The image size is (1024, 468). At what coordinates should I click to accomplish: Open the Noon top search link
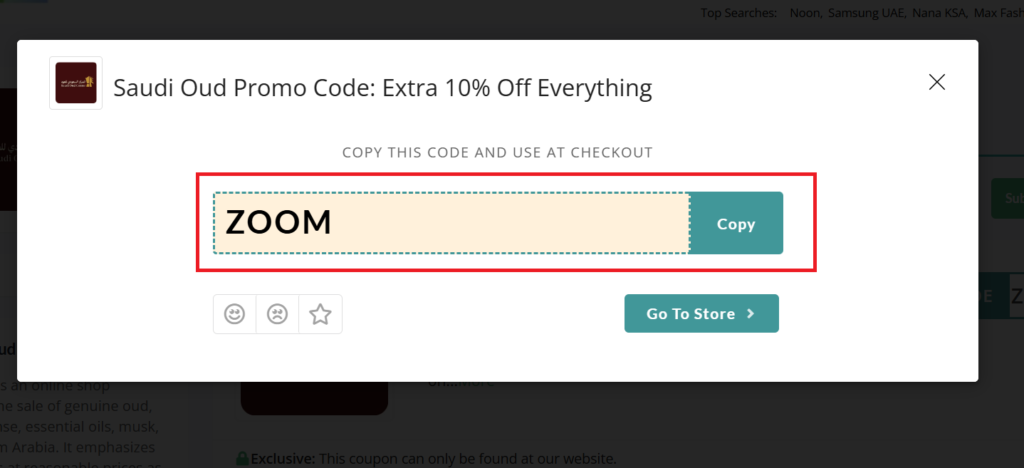click(x=805, y=13)
